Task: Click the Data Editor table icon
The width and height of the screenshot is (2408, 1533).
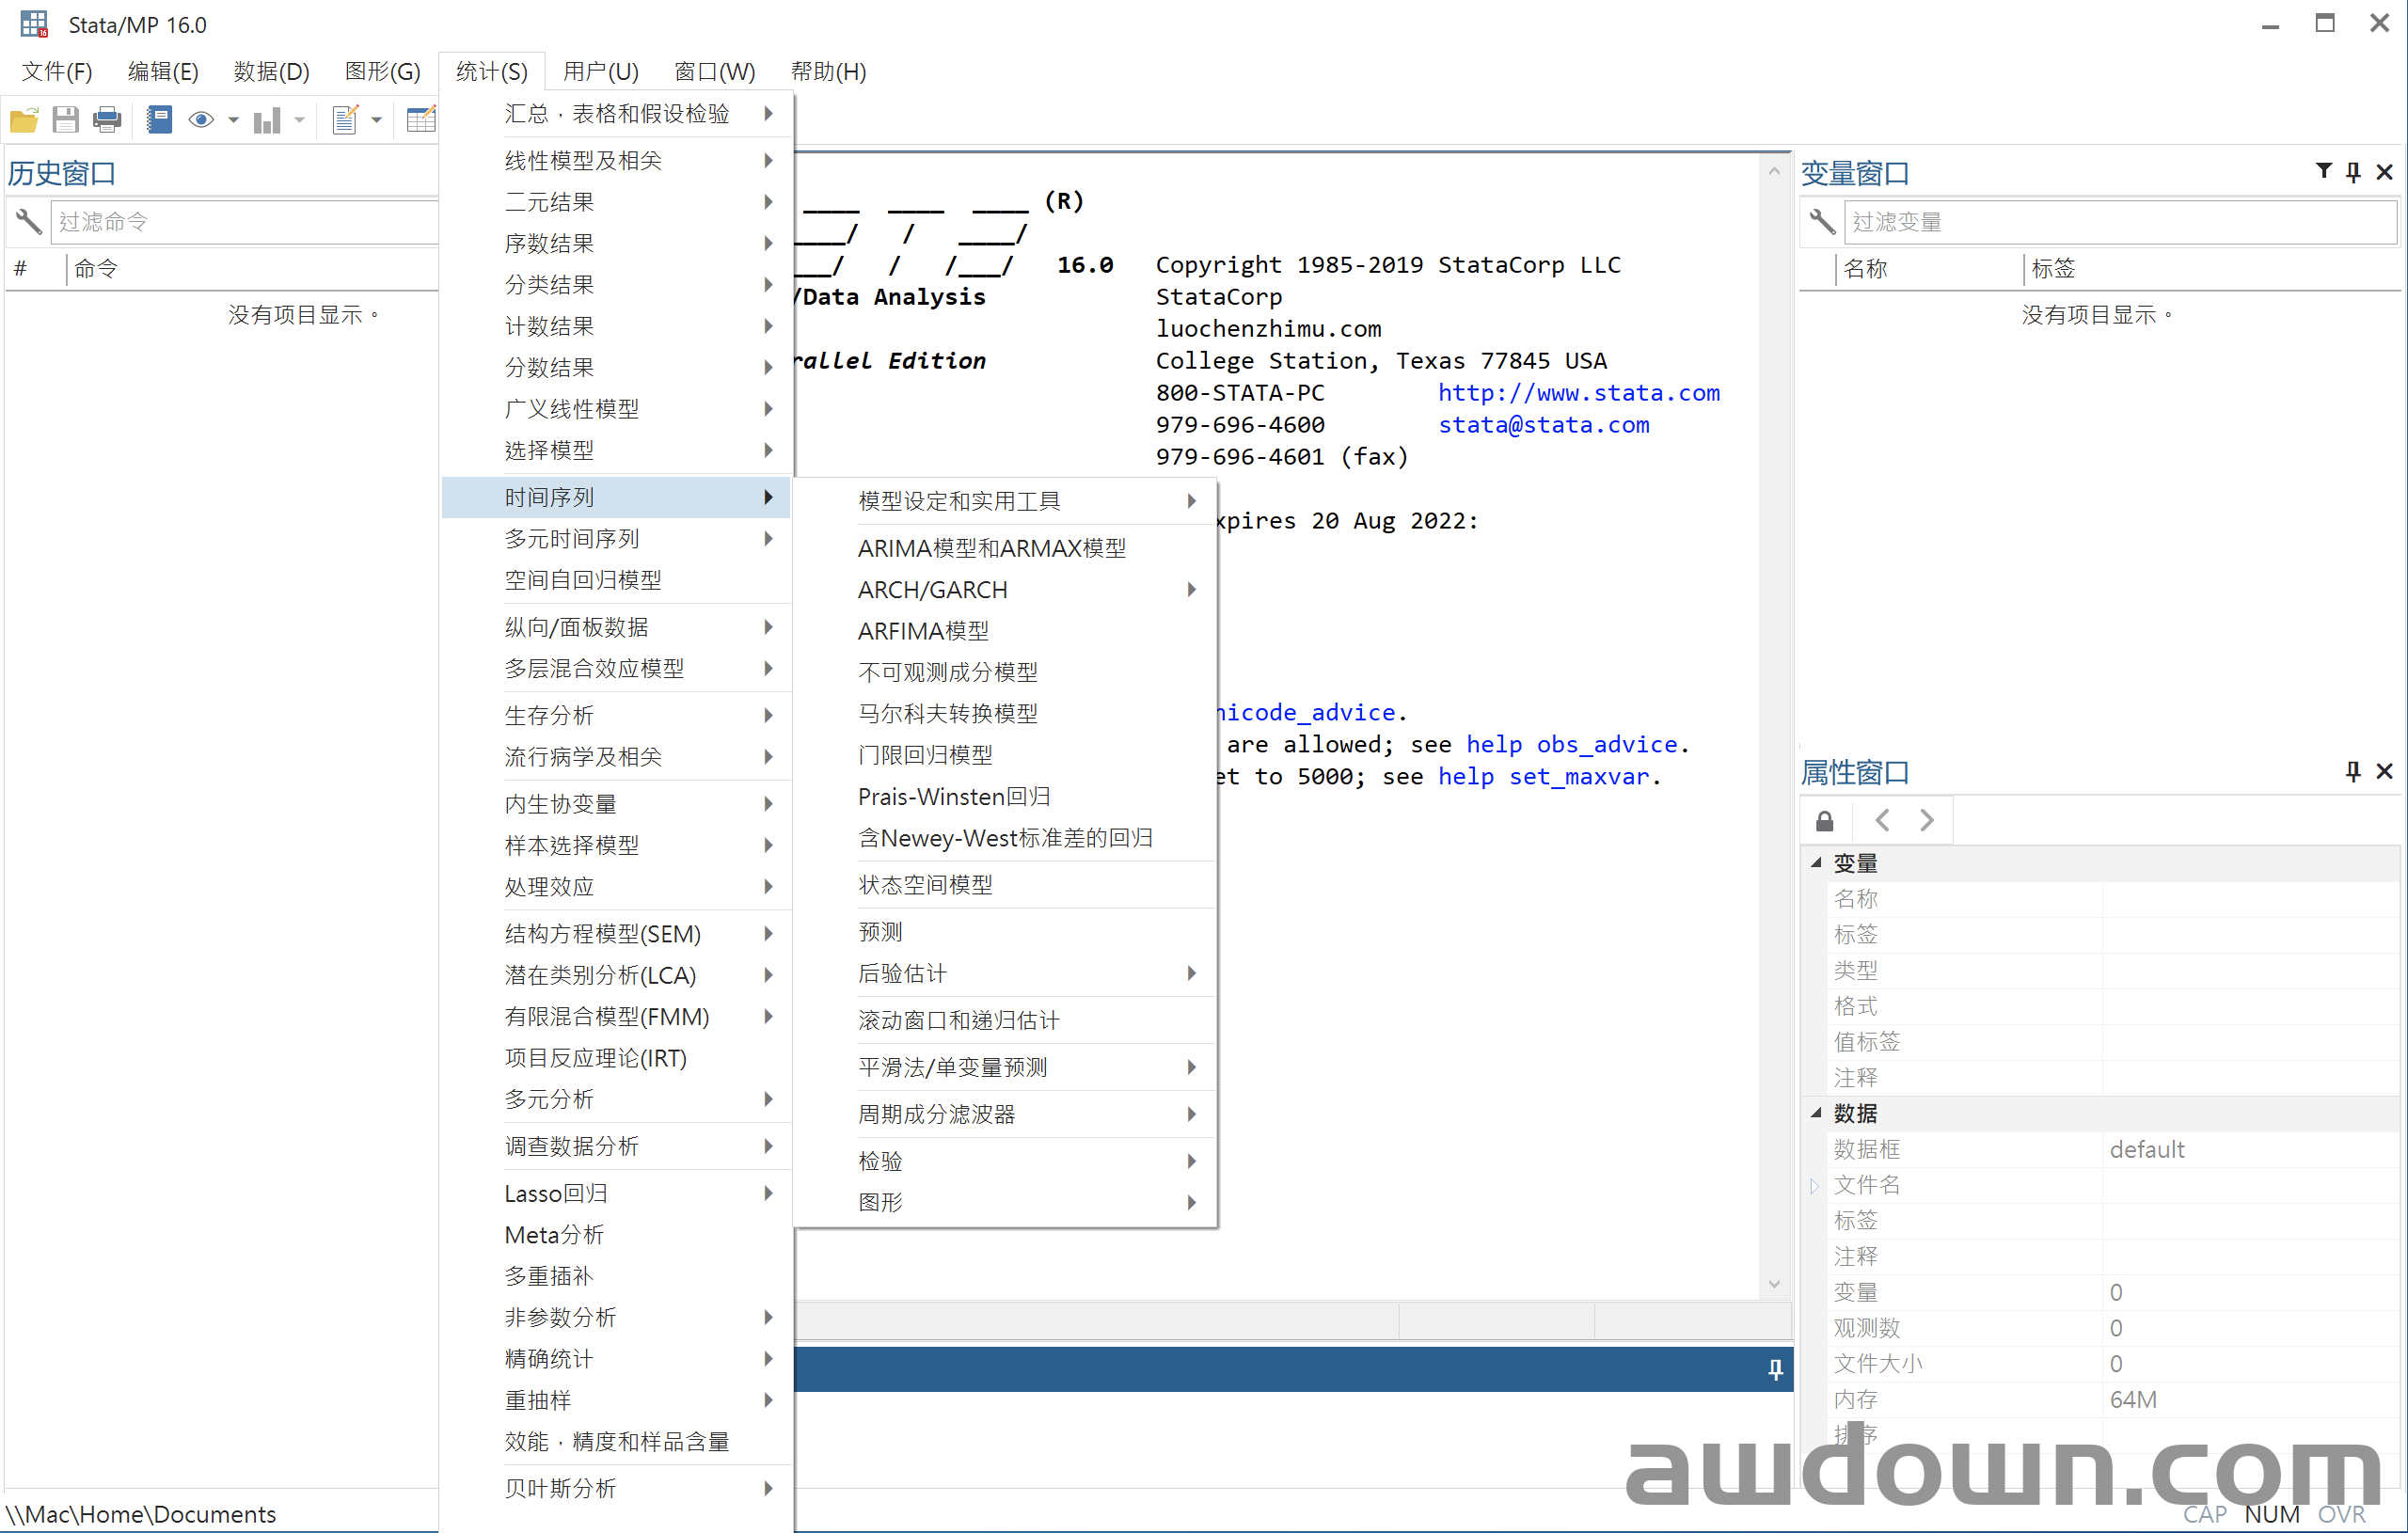Action: [421, 120]
